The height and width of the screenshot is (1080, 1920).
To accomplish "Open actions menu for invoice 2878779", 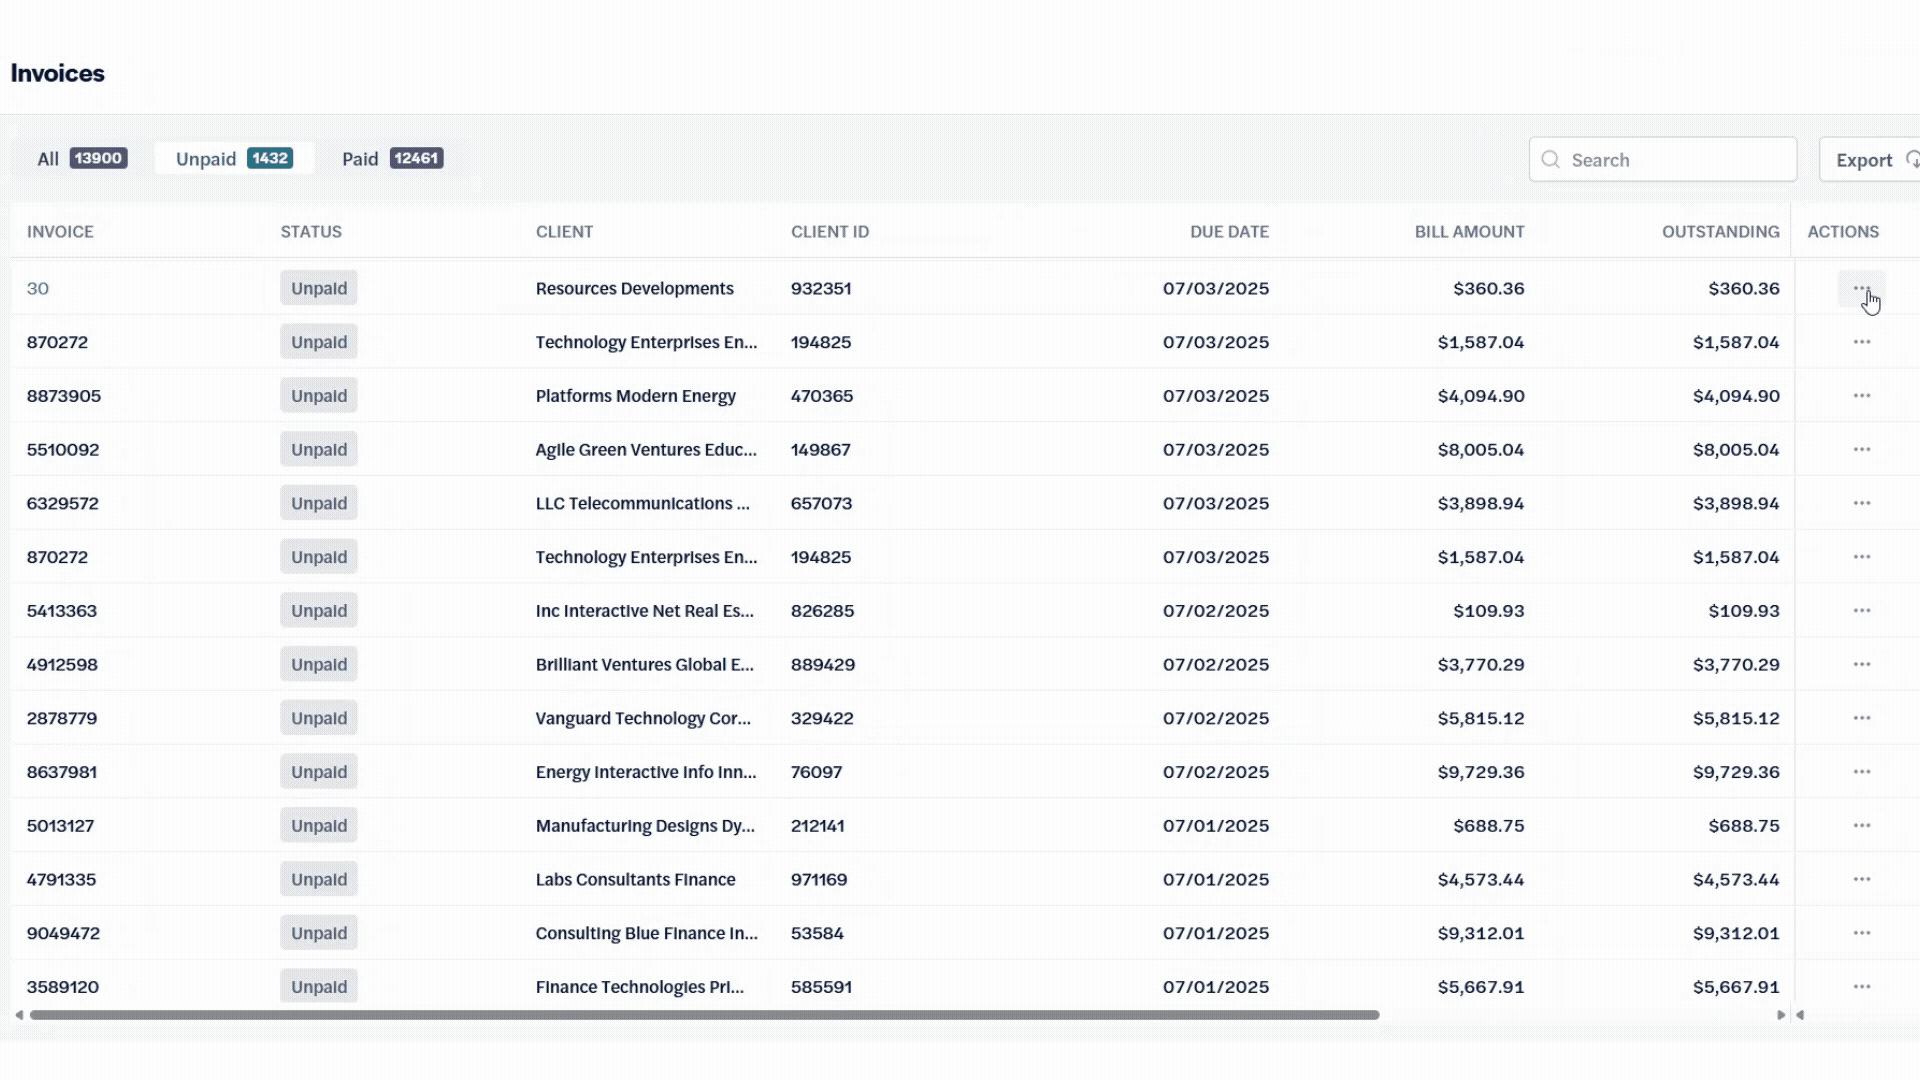I will pos(1861,718).
